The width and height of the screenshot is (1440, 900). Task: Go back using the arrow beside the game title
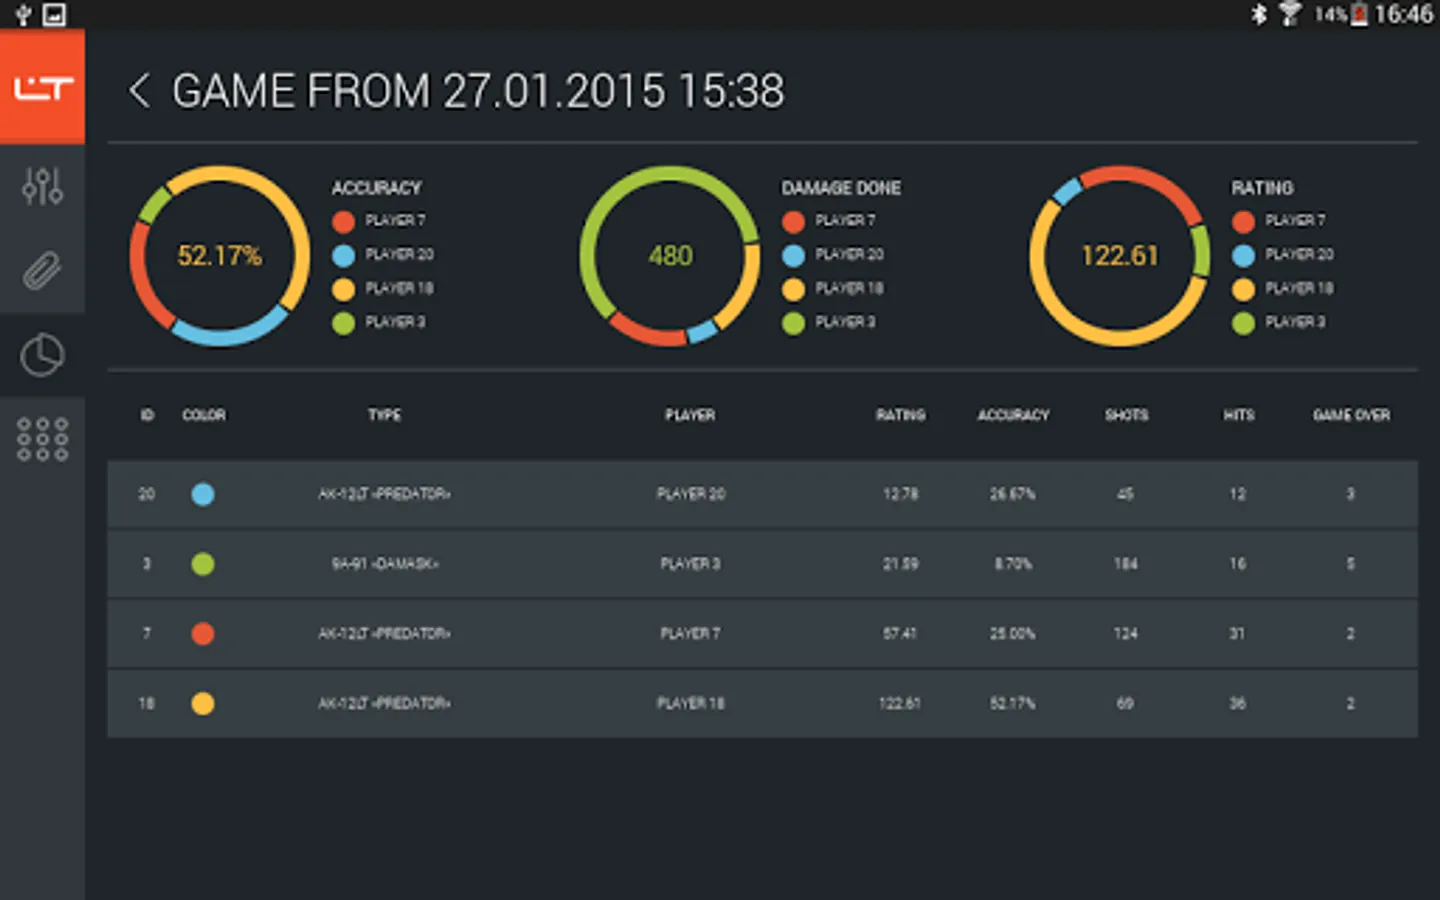[139, 90]
